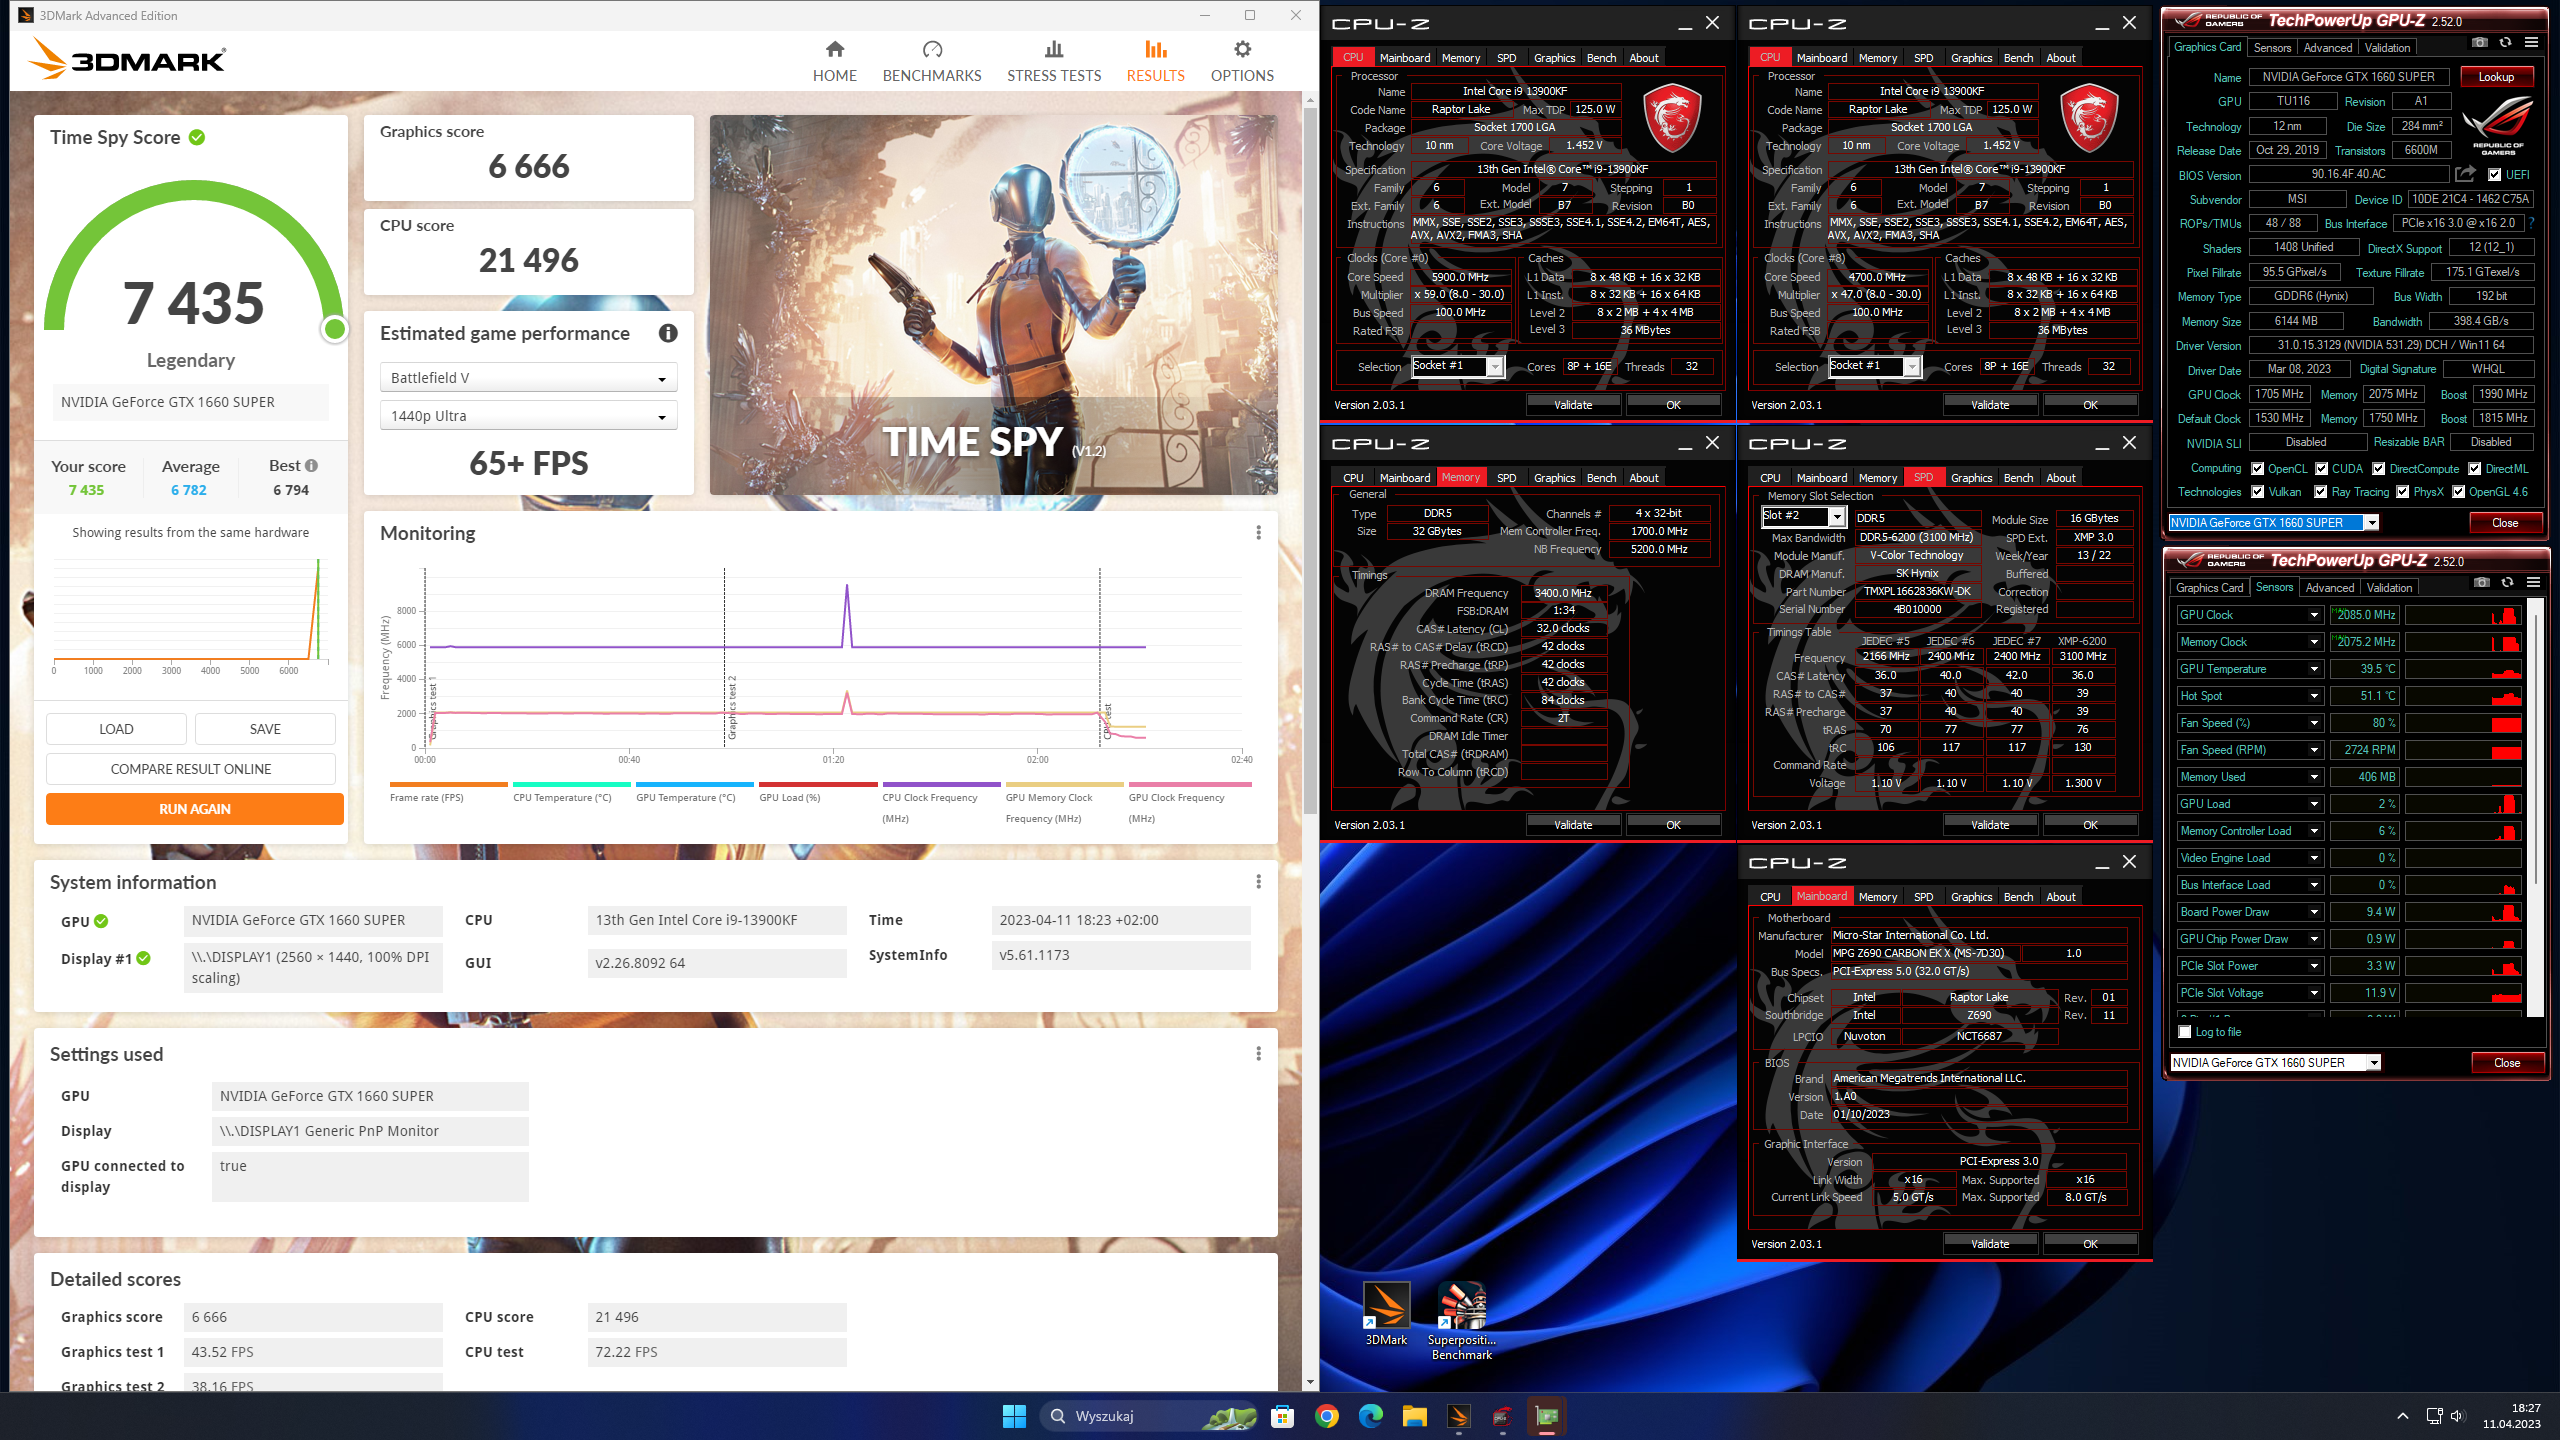Toggle the OpenCL checkbox in GPU-Z

(x=2257, y=469)
